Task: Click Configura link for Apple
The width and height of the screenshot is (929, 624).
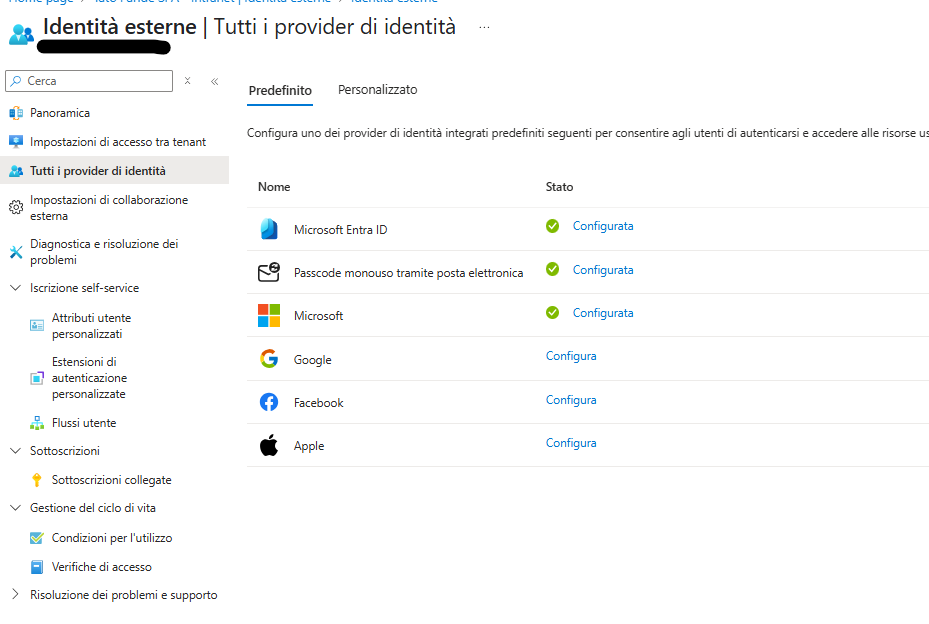Action: pos(571,443)
